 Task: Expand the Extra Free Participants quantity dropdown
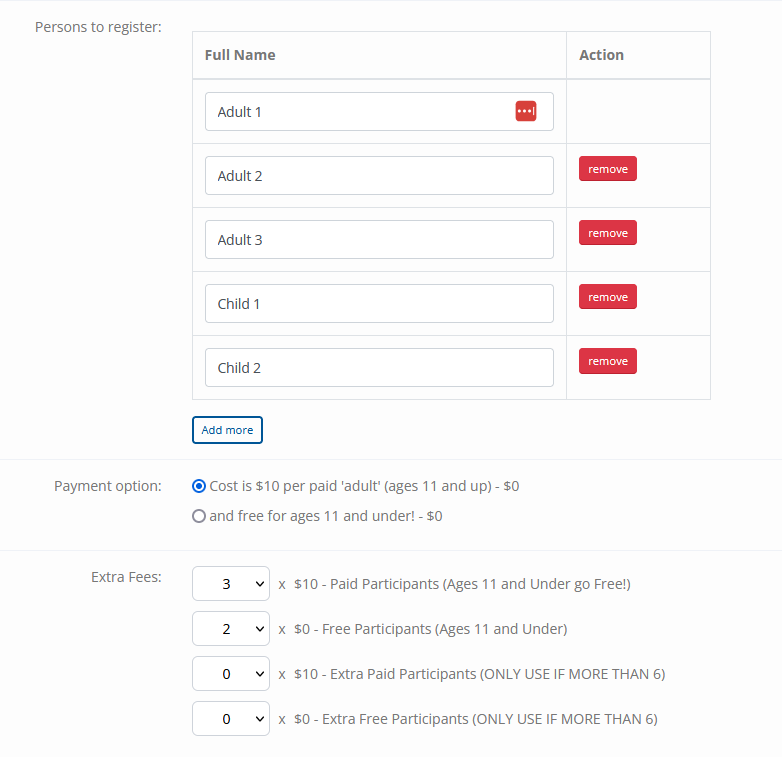pyautogui.click(x=231, y=719)
